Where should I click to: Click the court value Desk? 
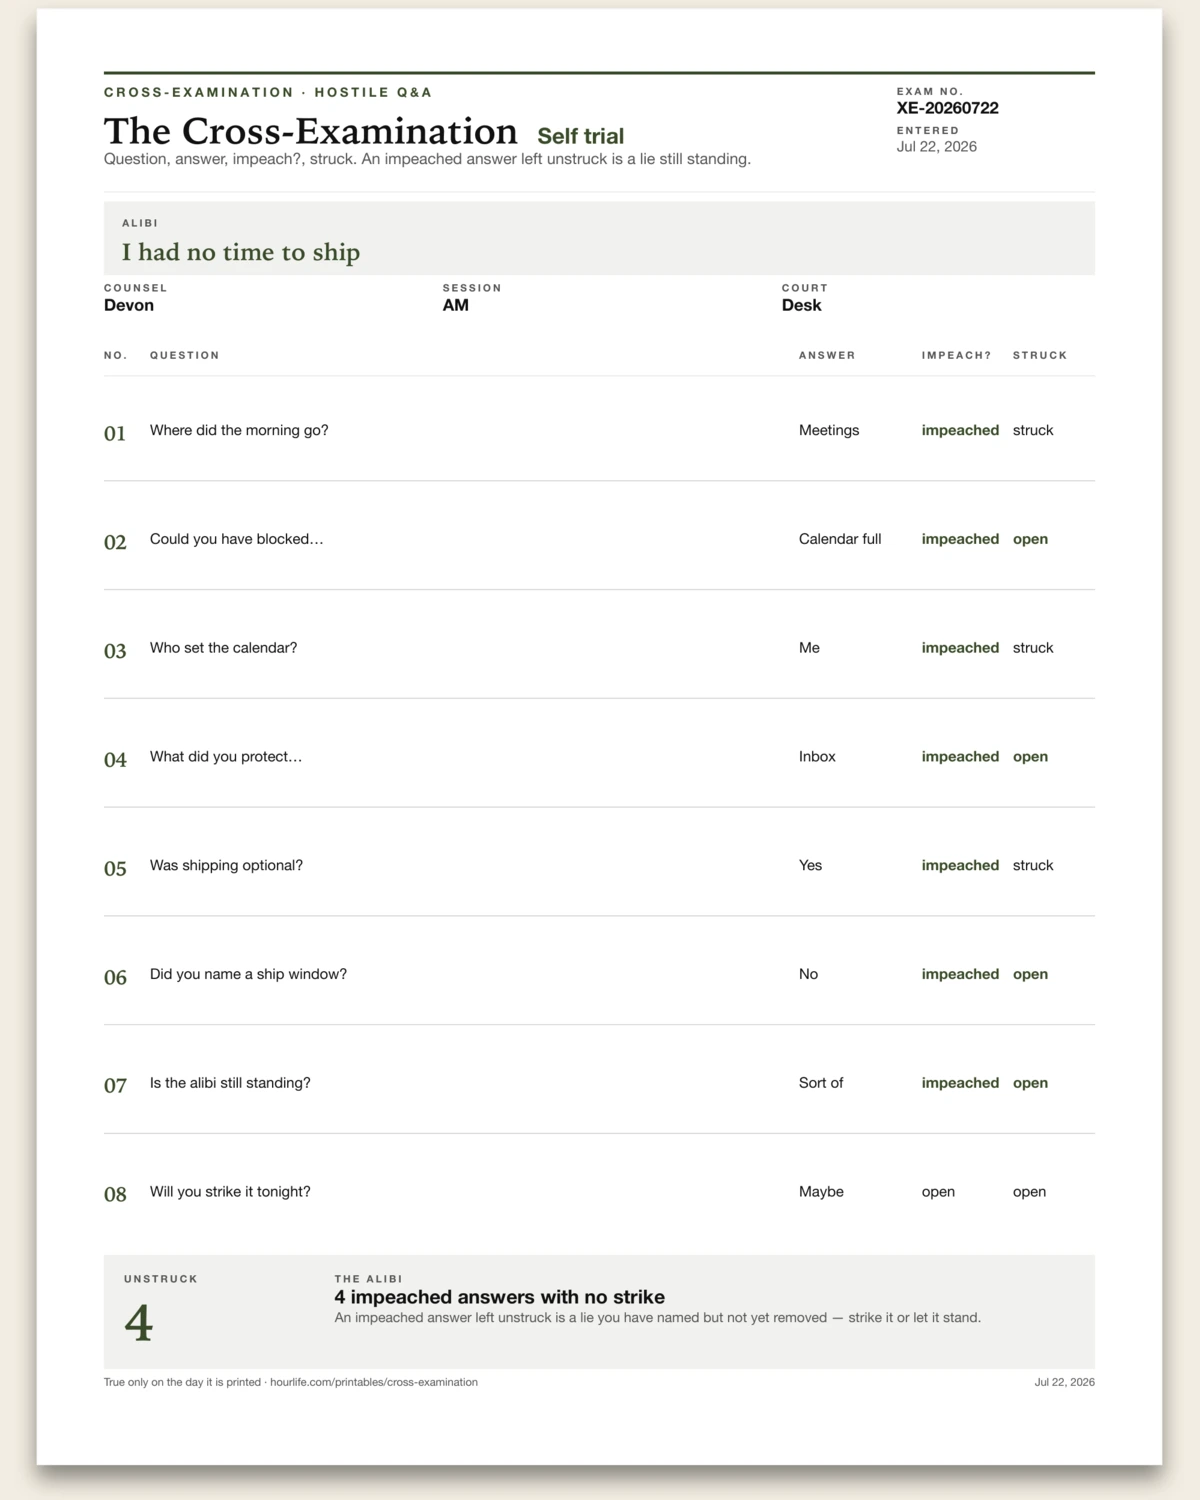click(801, 305)
